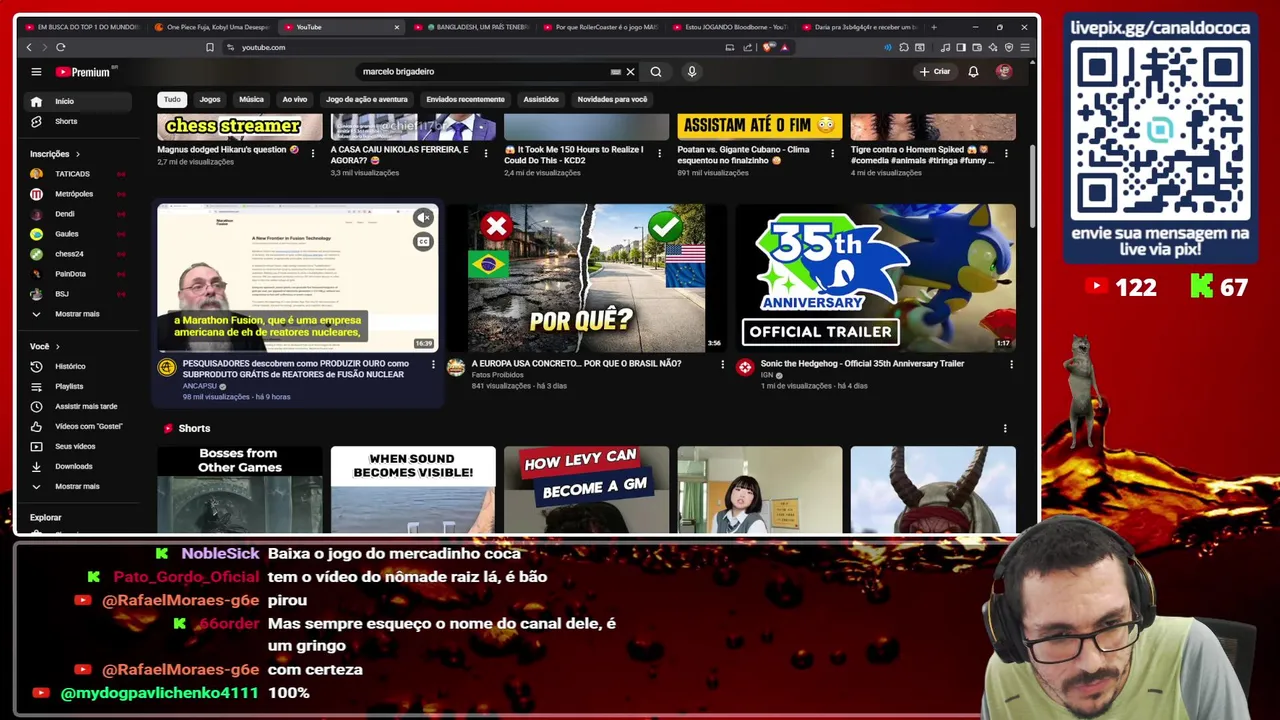Screen dimensions: 1280x720
Task: Click the Criar button
Action: [x=935, y=72]
